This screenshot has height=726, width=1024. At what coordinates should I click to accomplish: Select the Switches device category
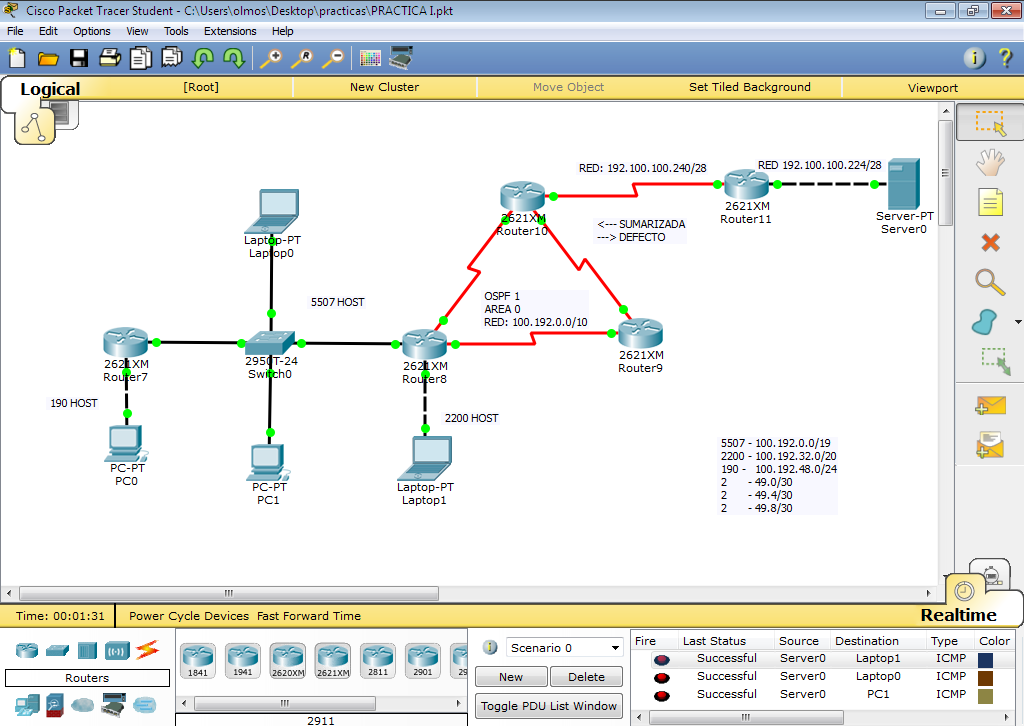tap(57, 651)
